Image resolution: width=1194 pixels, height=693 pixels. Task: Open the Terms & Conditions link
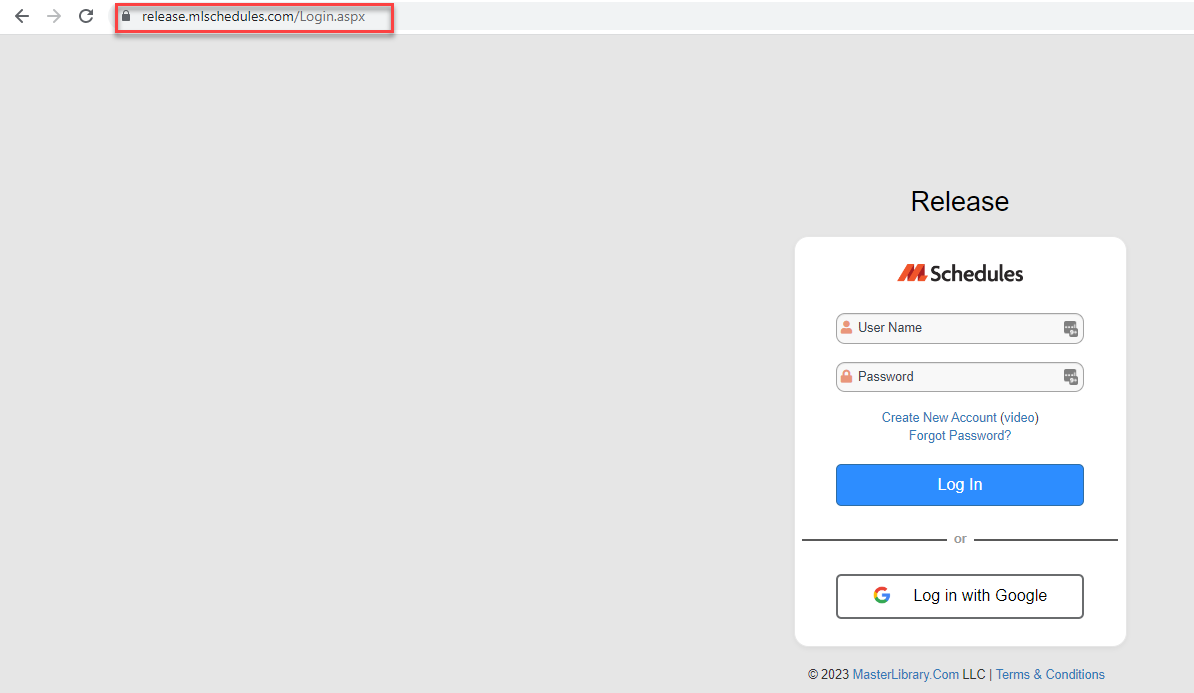click(x=1050, y=675)
